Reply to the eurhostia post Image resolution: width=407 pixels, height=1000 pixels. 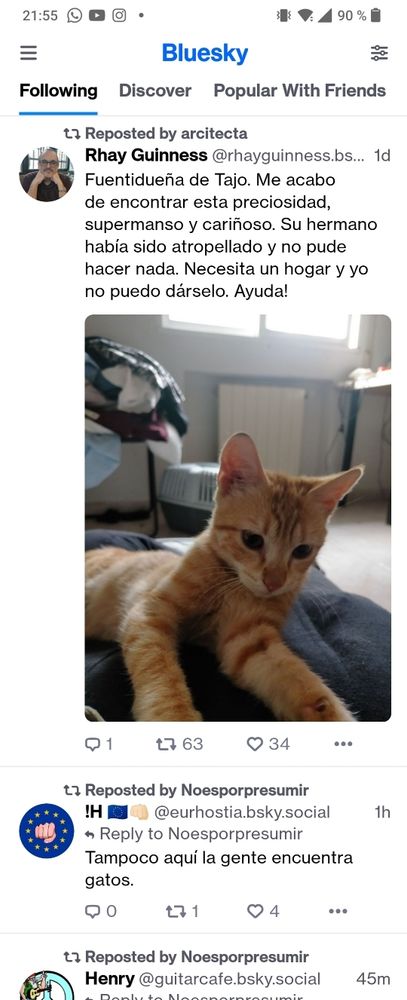point(101,911)
